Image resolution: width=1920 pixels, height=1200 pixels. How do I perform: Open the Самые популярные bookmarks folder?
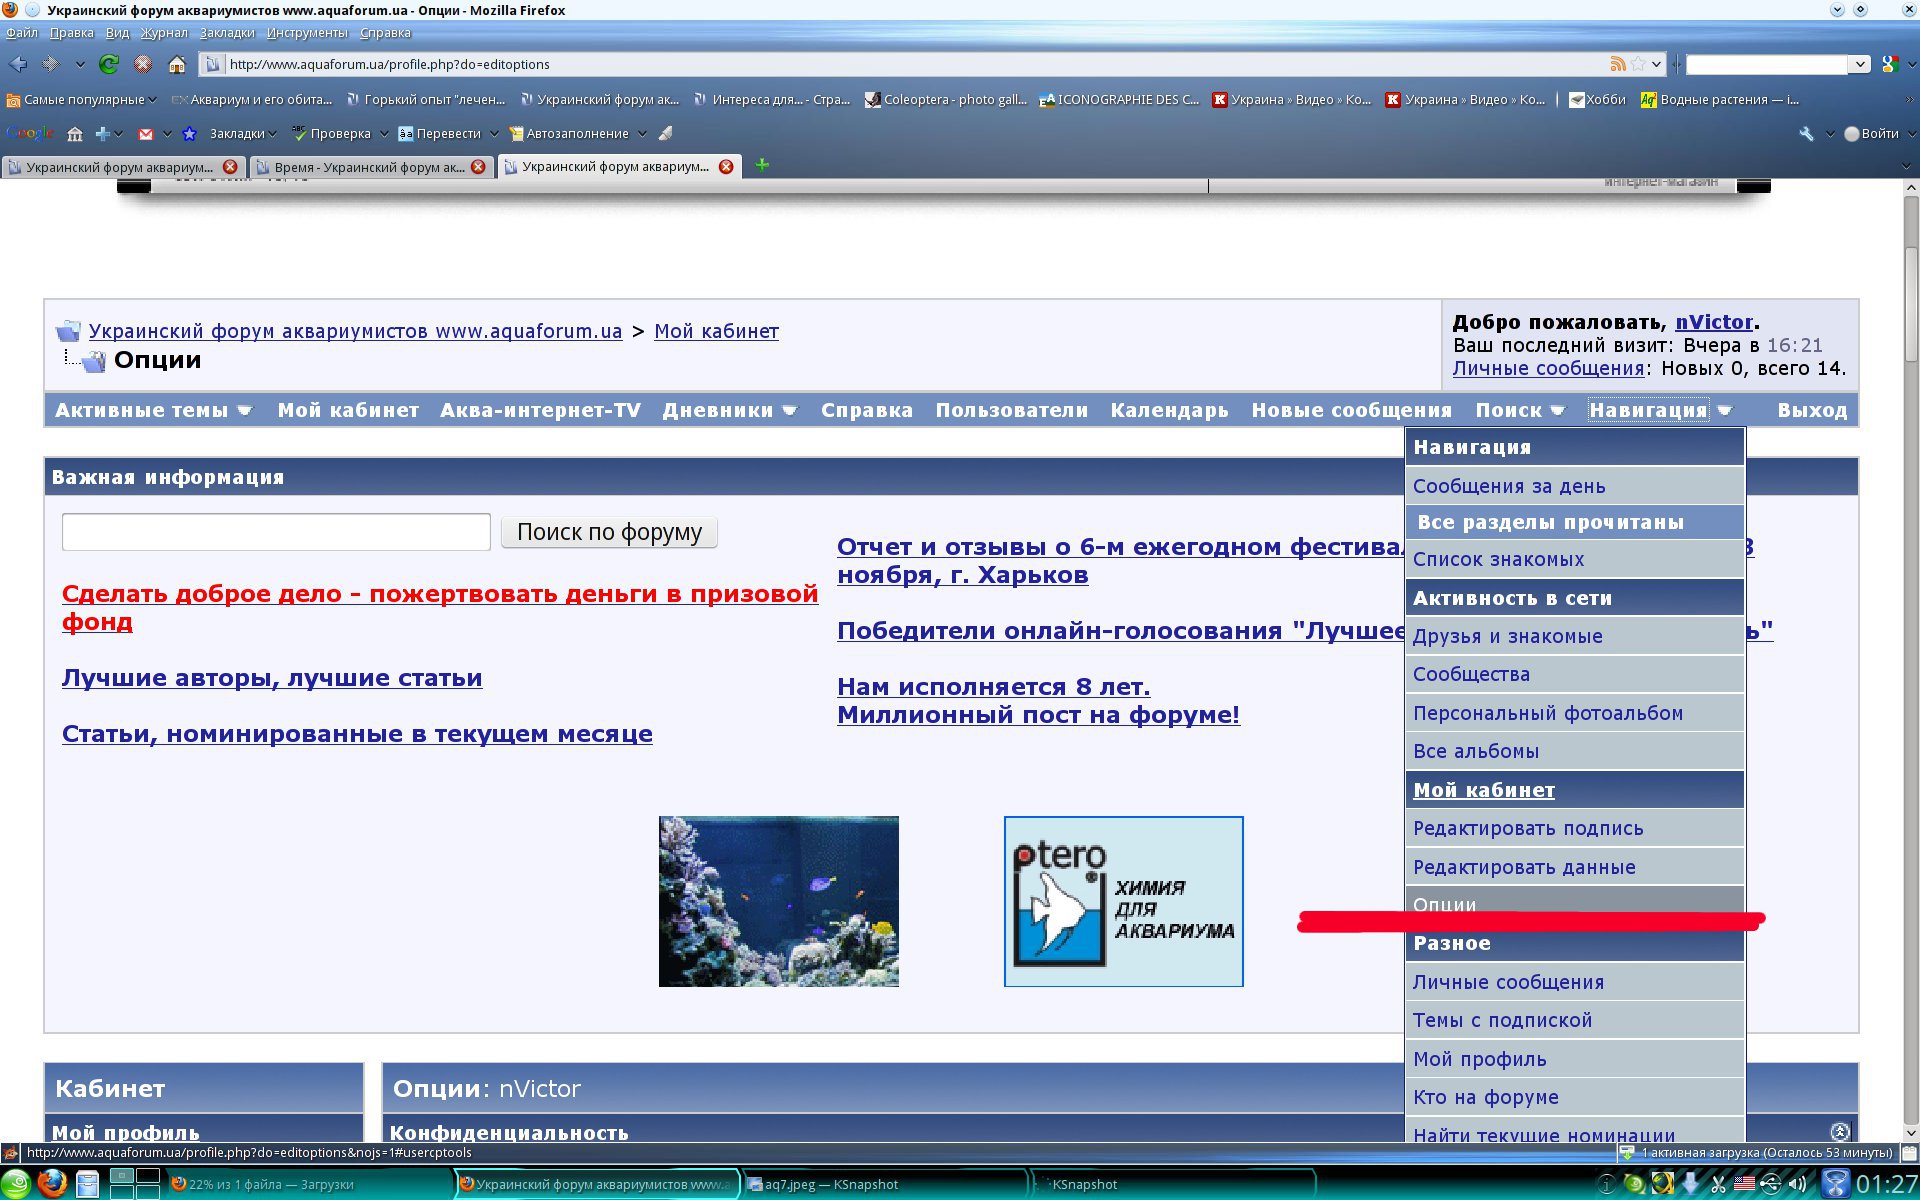(x=82, y=99)
